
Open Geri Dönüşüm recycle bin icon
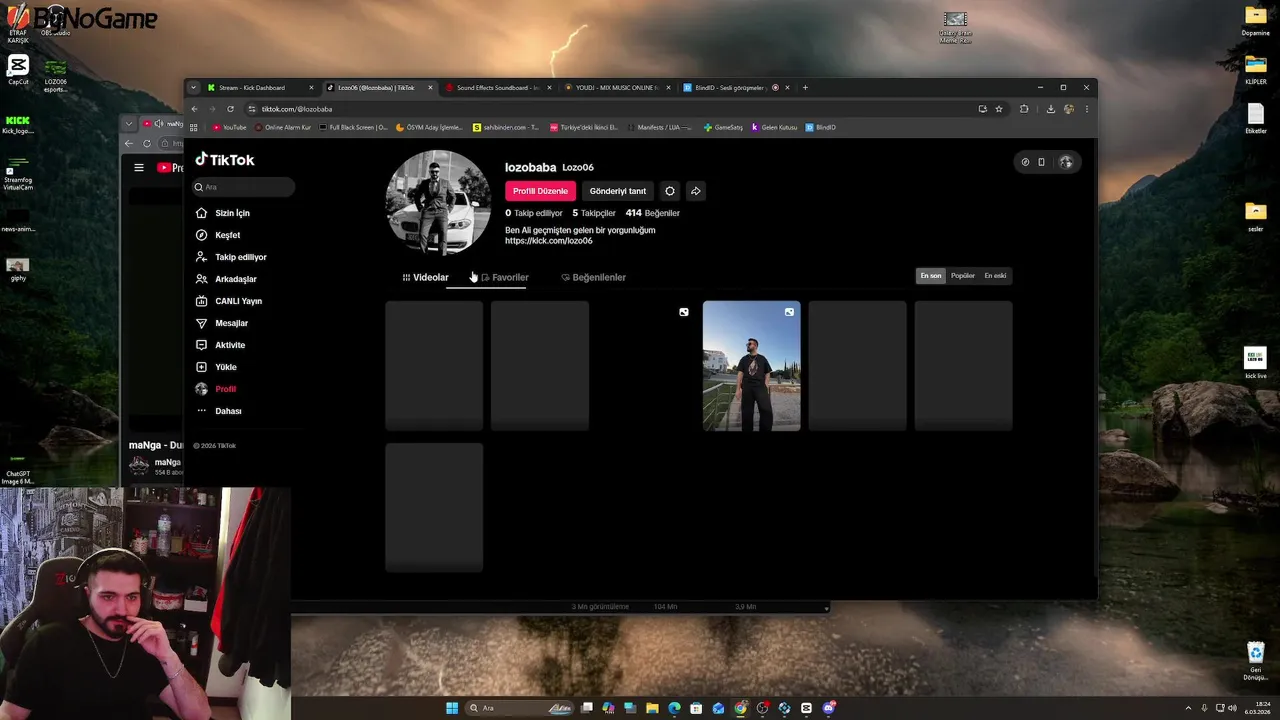point(1255,661)
